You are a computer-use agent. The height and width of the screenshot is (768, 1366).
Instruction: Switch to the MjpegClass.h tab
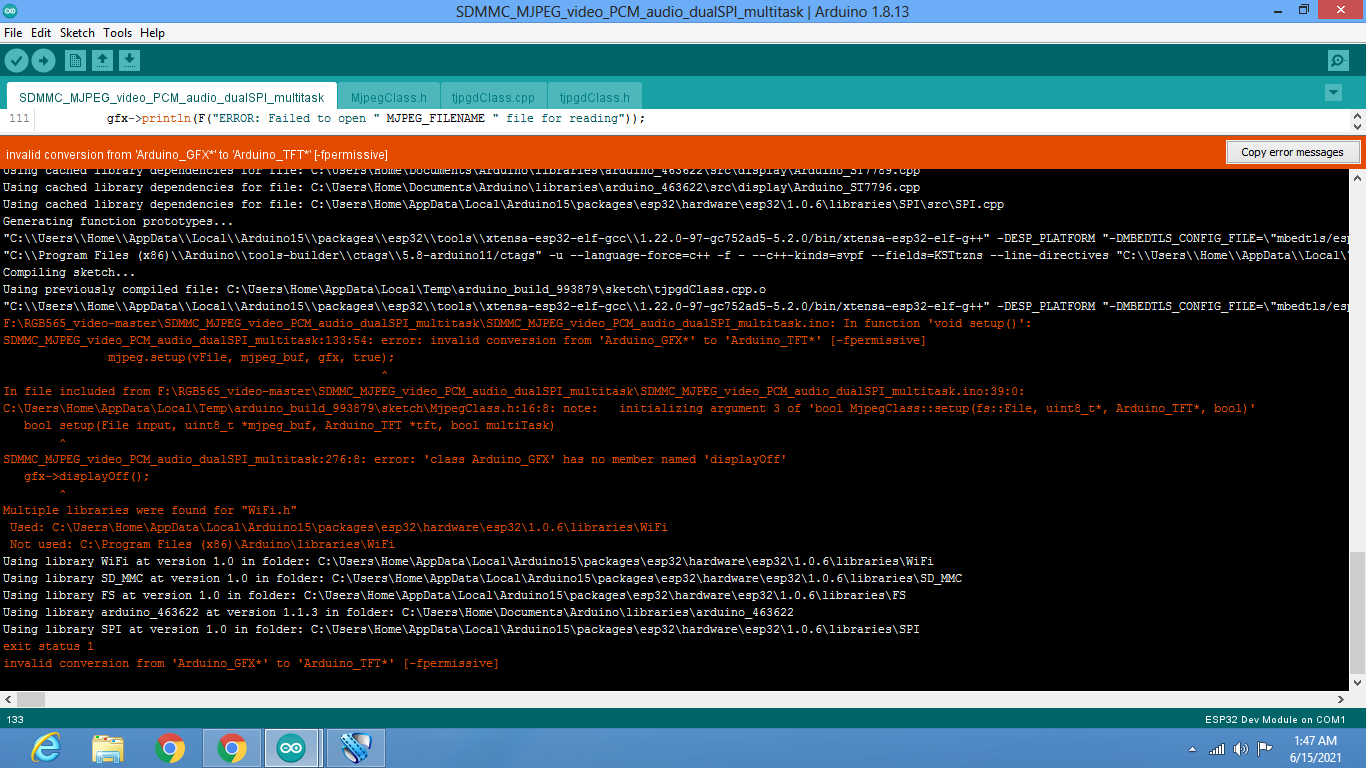(388, 96)
